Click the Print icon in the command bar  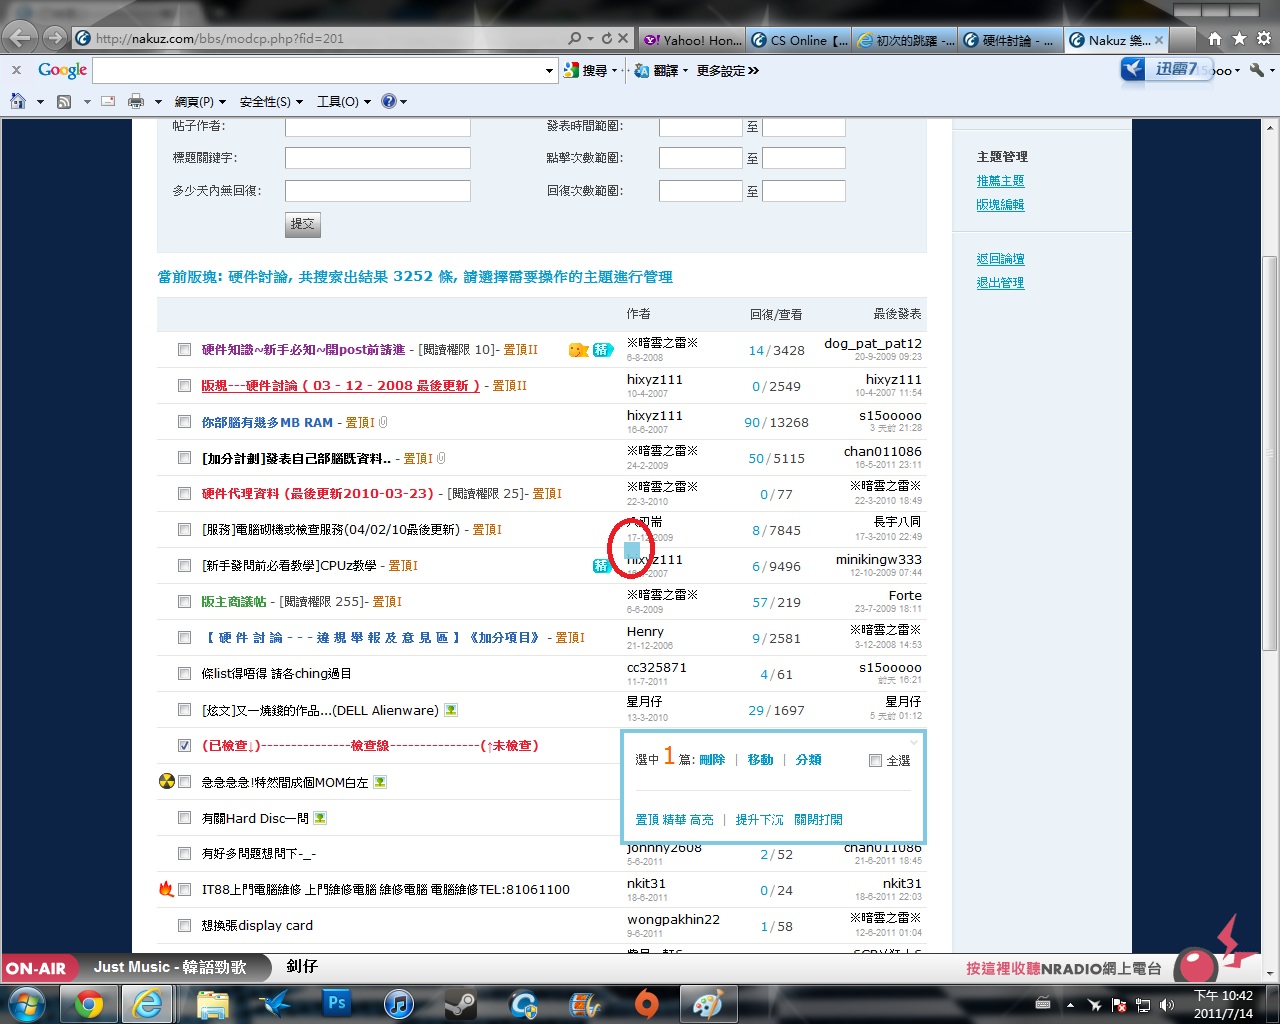click(136, 101)
